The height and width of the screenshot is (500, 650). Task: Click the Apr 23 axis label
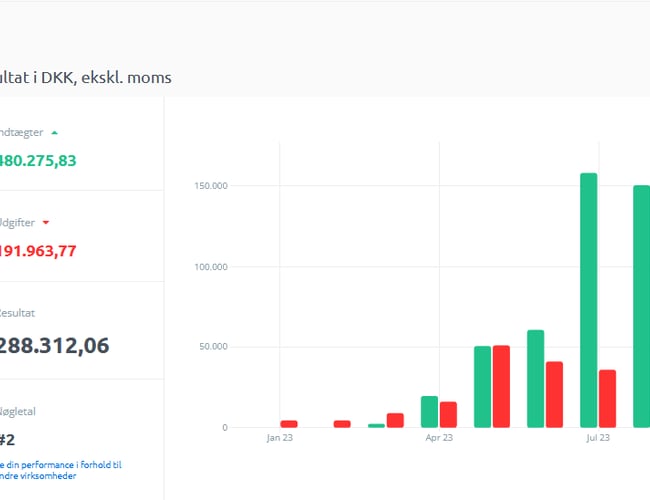click(x=439, y=438)
